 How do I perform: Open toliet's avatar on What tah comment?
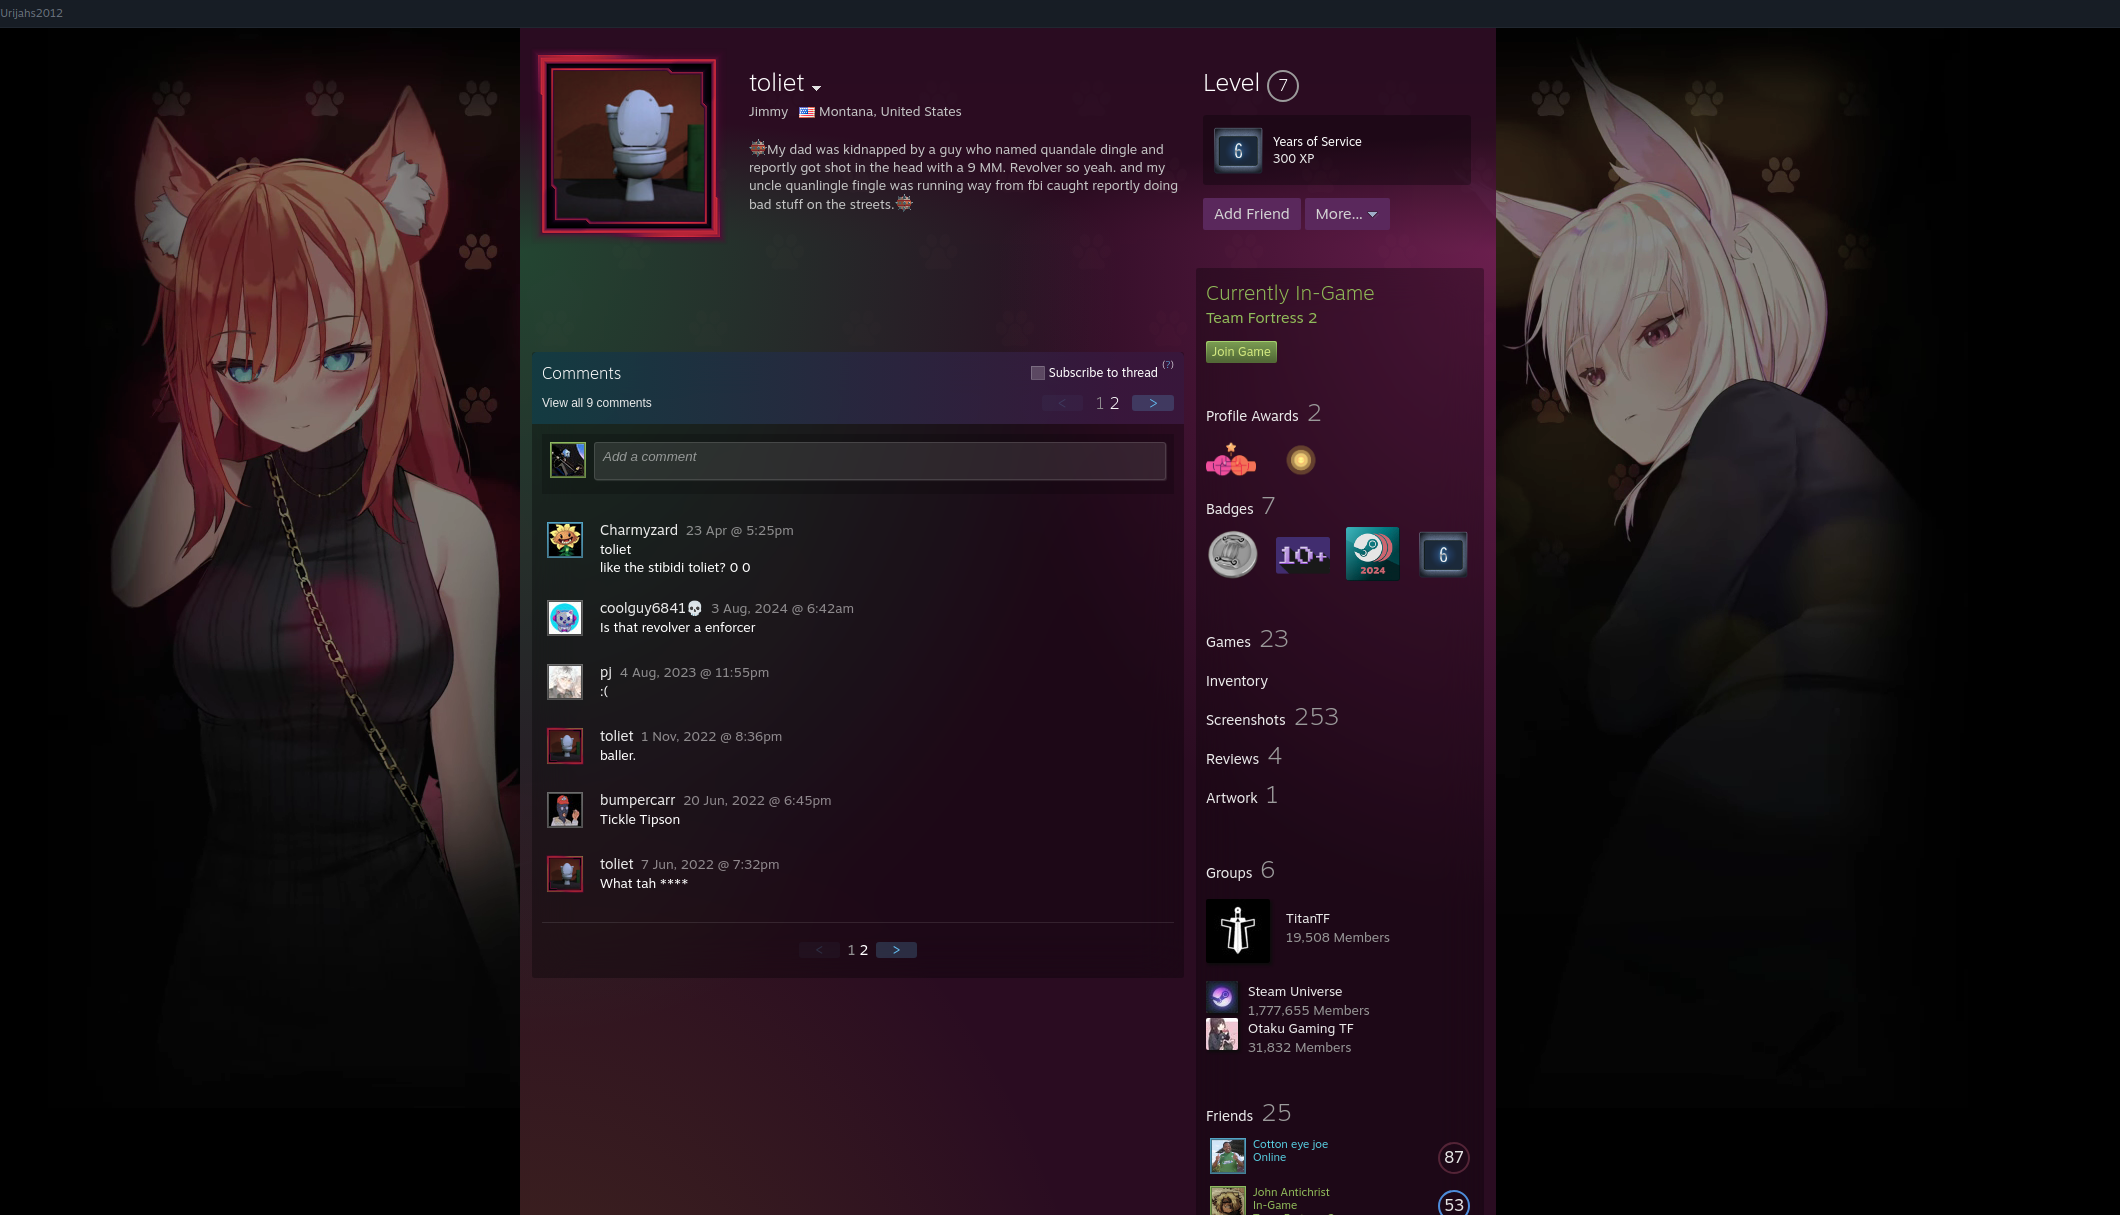565,874
